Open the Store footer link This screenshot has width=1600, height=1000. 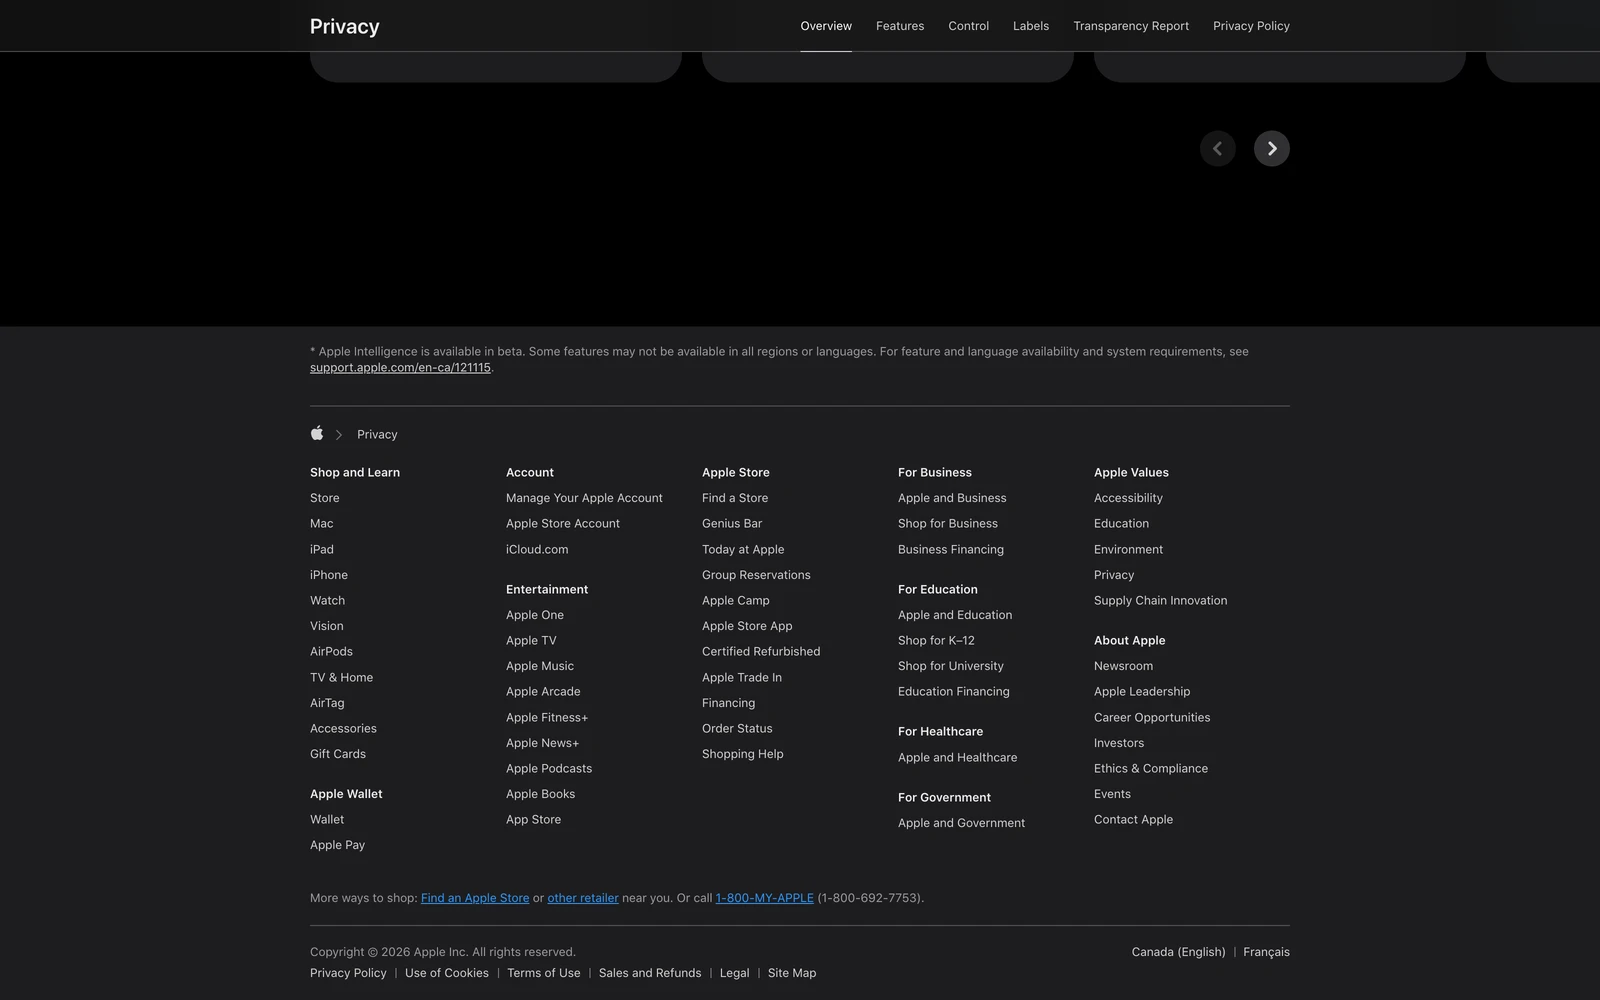pos(325,498)
